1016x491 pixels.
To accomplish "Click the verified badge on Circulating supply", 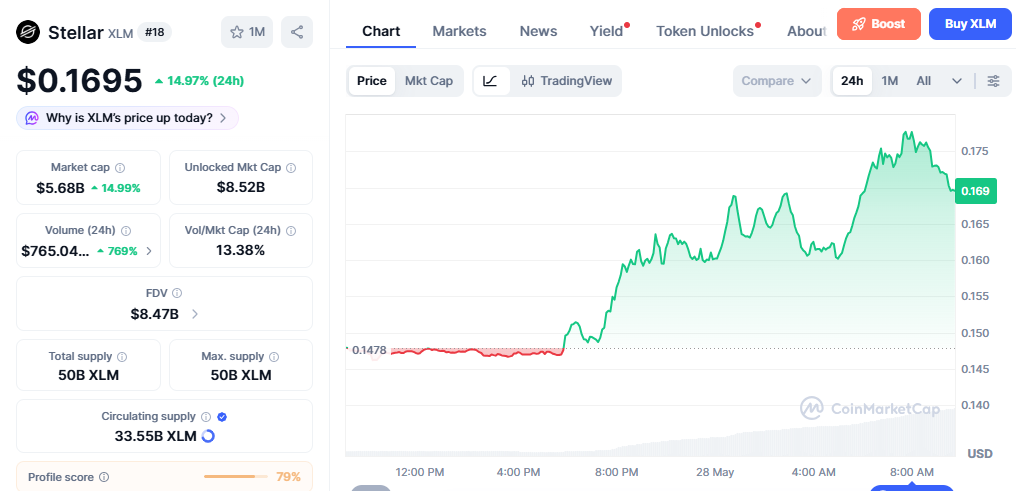I will 222,417.
